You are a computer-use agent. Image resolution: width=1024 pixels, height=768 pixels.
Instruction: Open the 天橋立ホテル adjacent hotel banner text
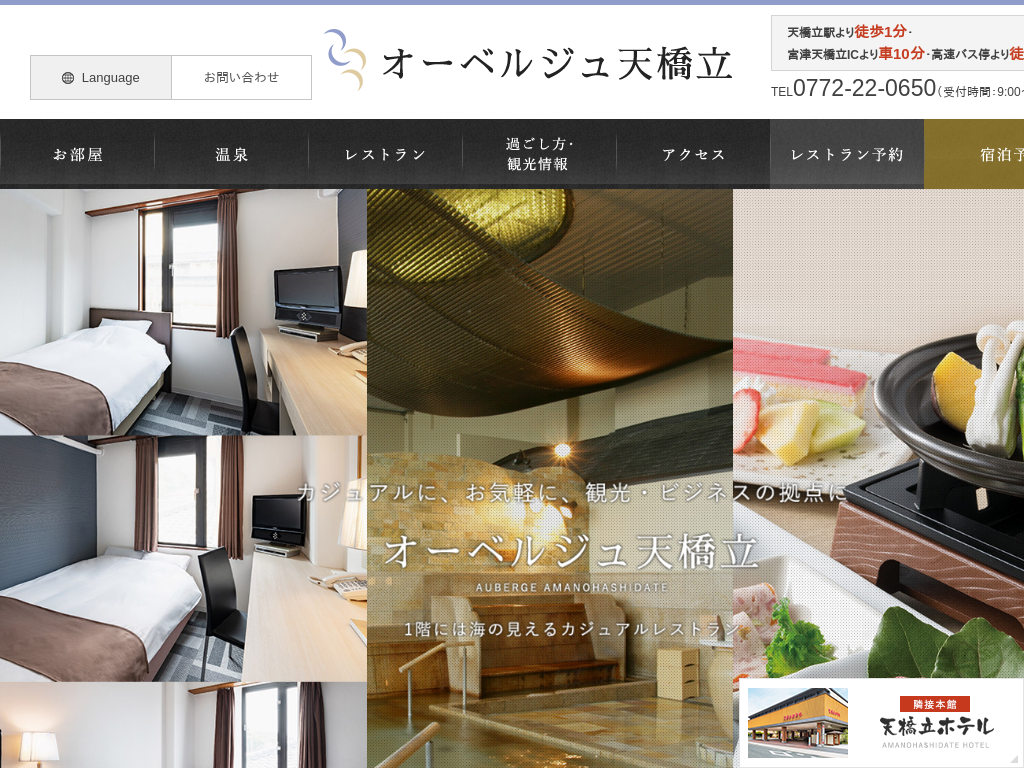pyautogui.click(x=936, y=726)
